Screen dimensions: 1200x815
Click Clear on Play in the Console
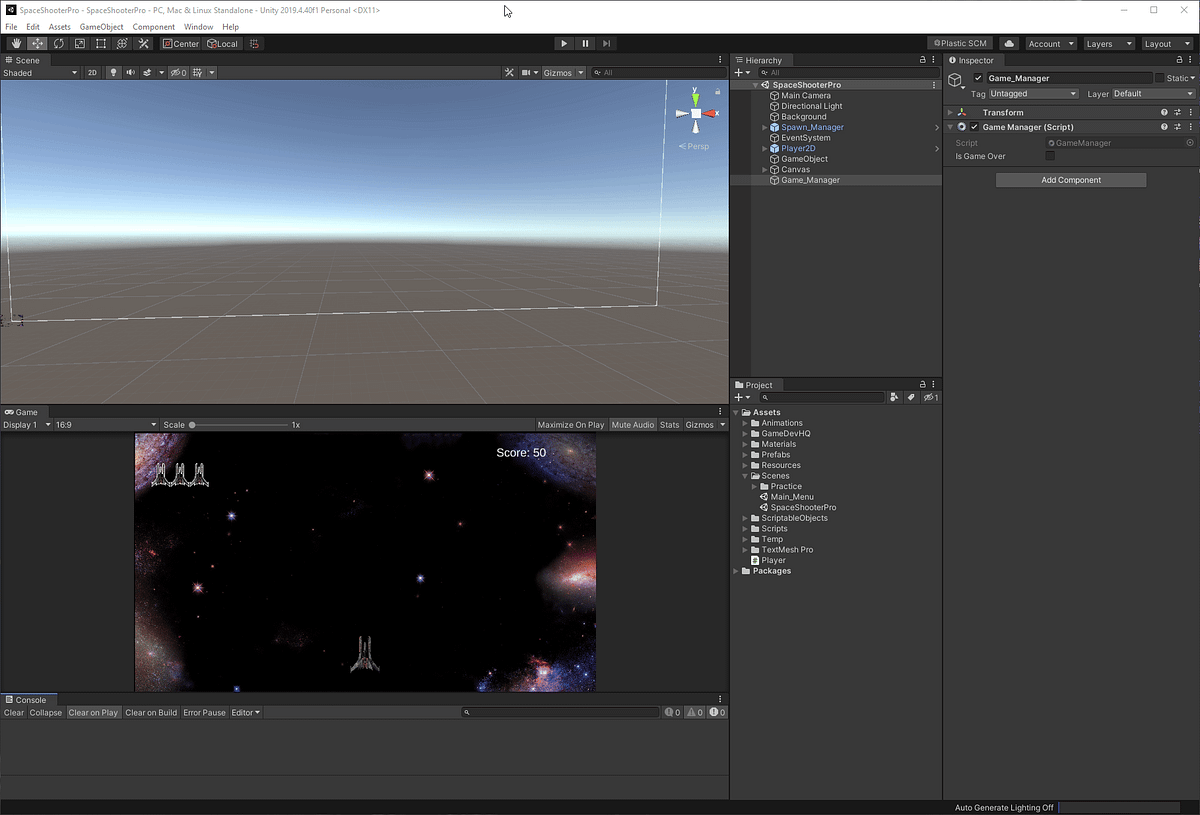click(x=93, y=712)
